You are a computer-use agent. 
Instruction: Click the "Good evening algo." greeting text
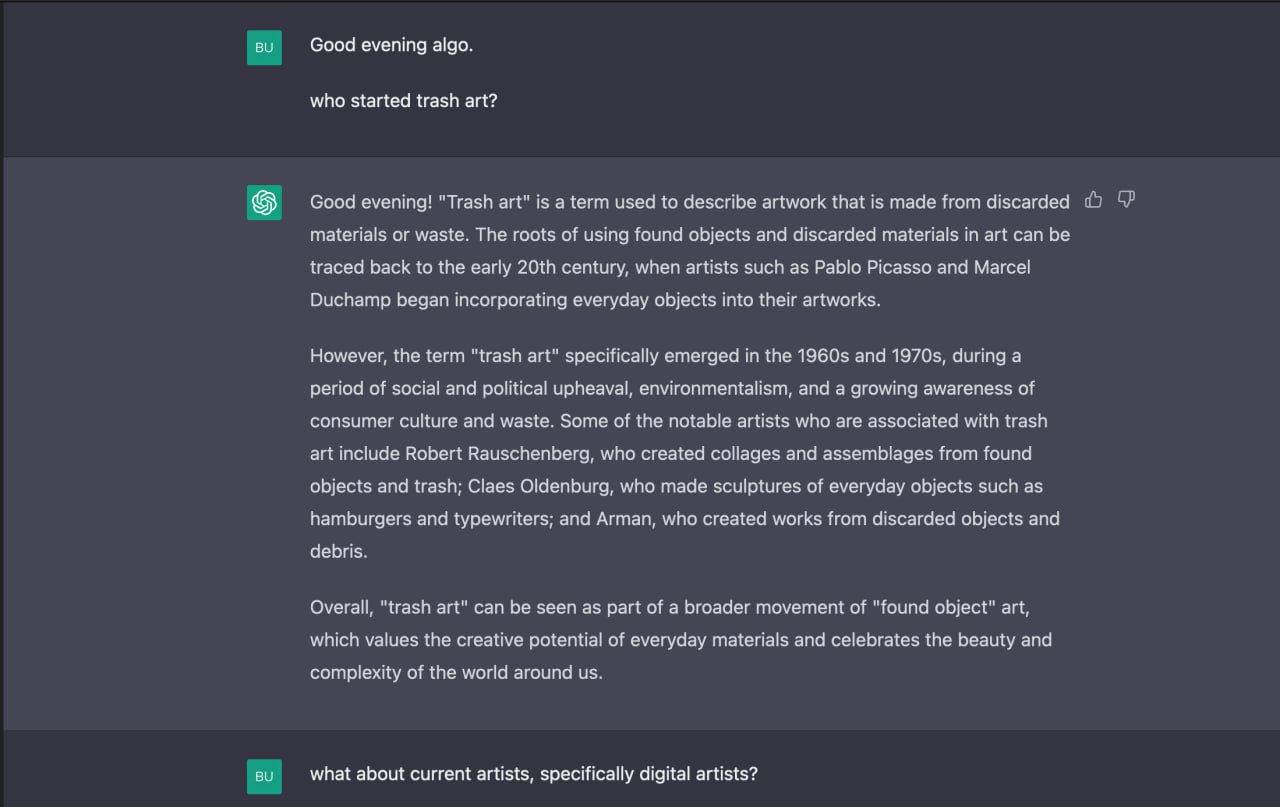click(x=391, y=45)
